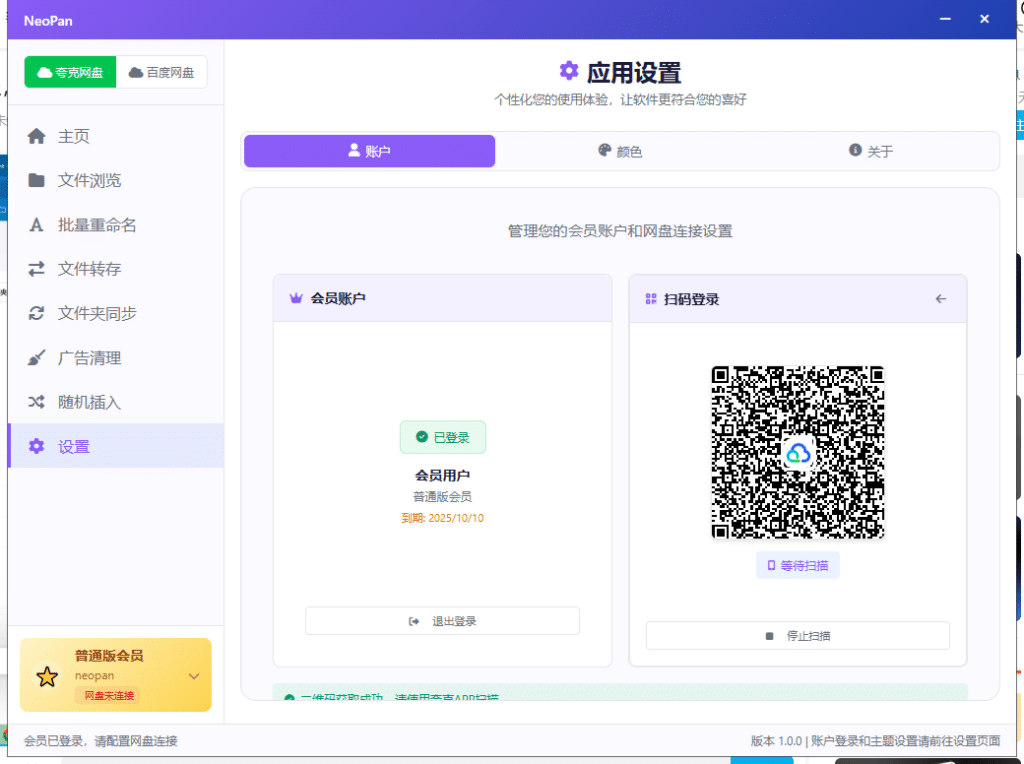Click the user icon on 账户 tab
This screenshot has width=1024, height=764.
tap(354, 150)
